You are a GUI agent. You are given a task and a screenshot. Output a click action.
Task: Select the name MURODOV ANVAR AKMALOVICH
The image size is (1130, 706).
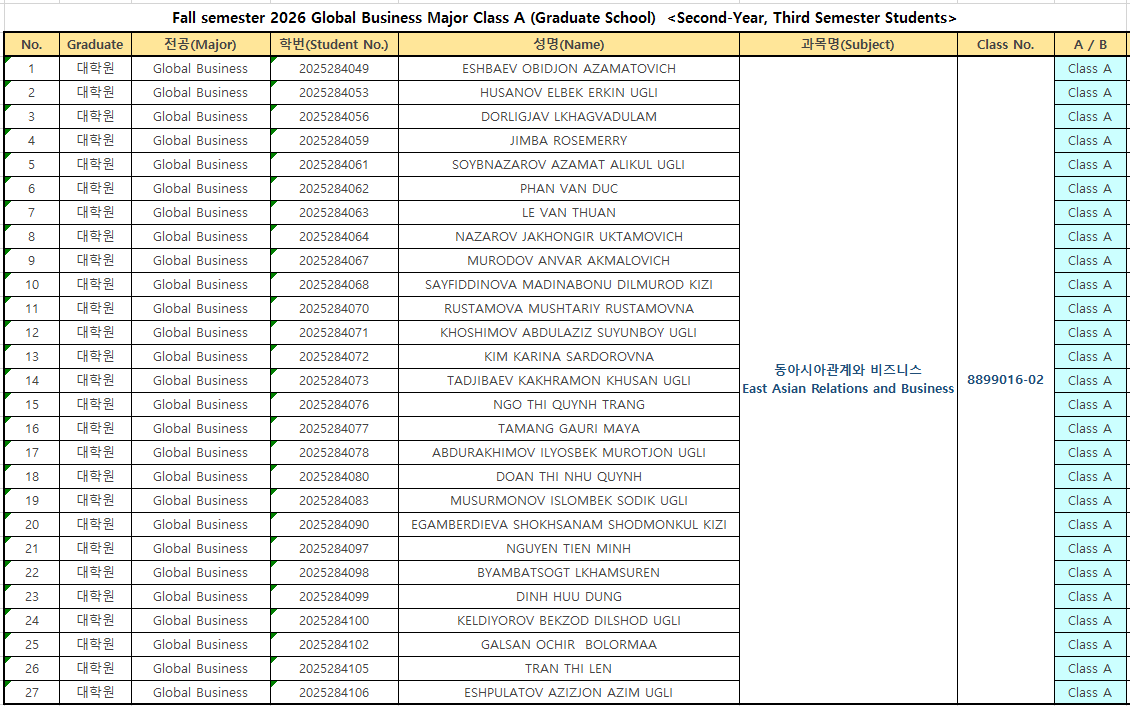569,261
